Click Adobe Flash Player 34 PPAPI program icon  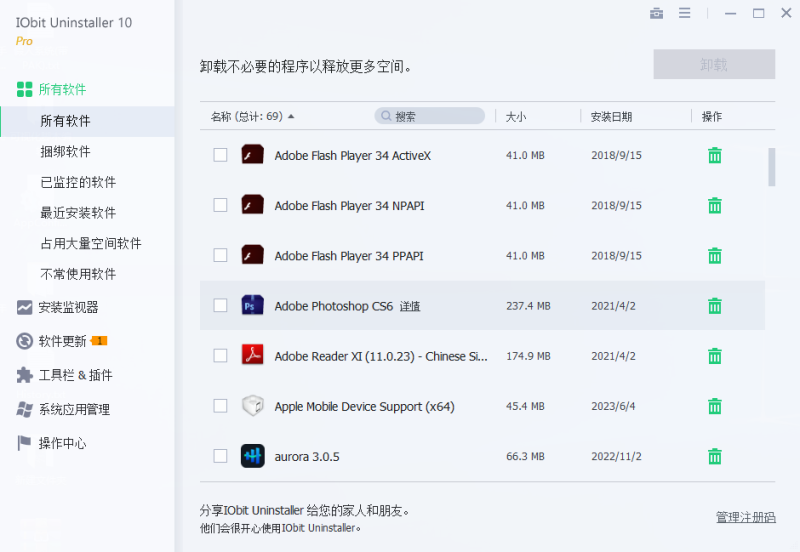point(253,255)
